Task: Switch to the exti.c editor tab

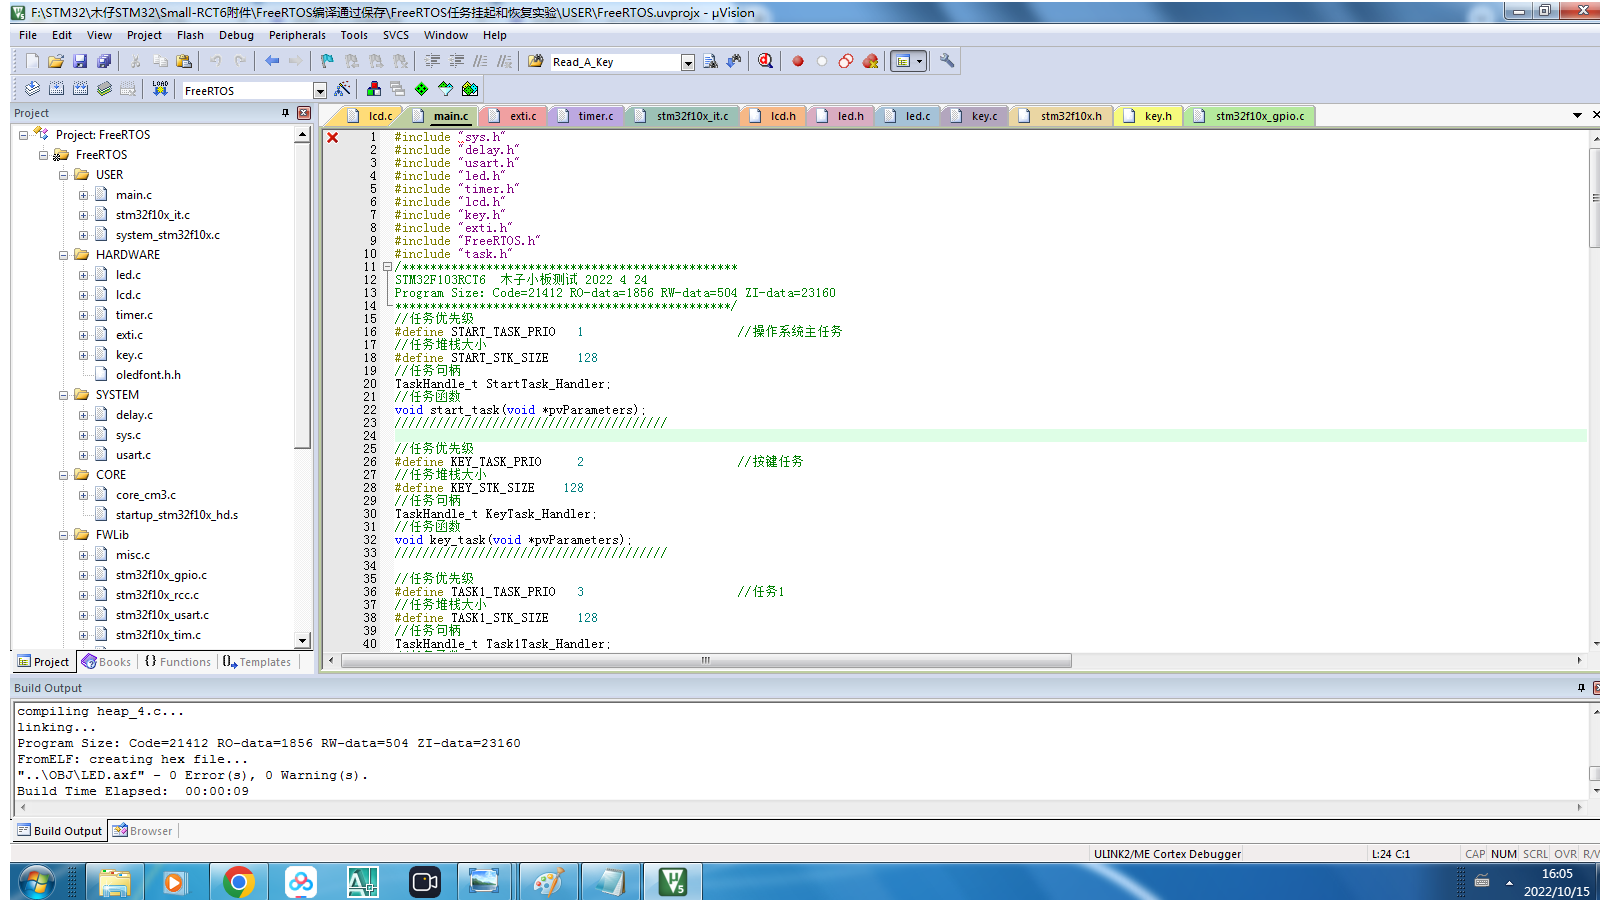Action: 514,116
